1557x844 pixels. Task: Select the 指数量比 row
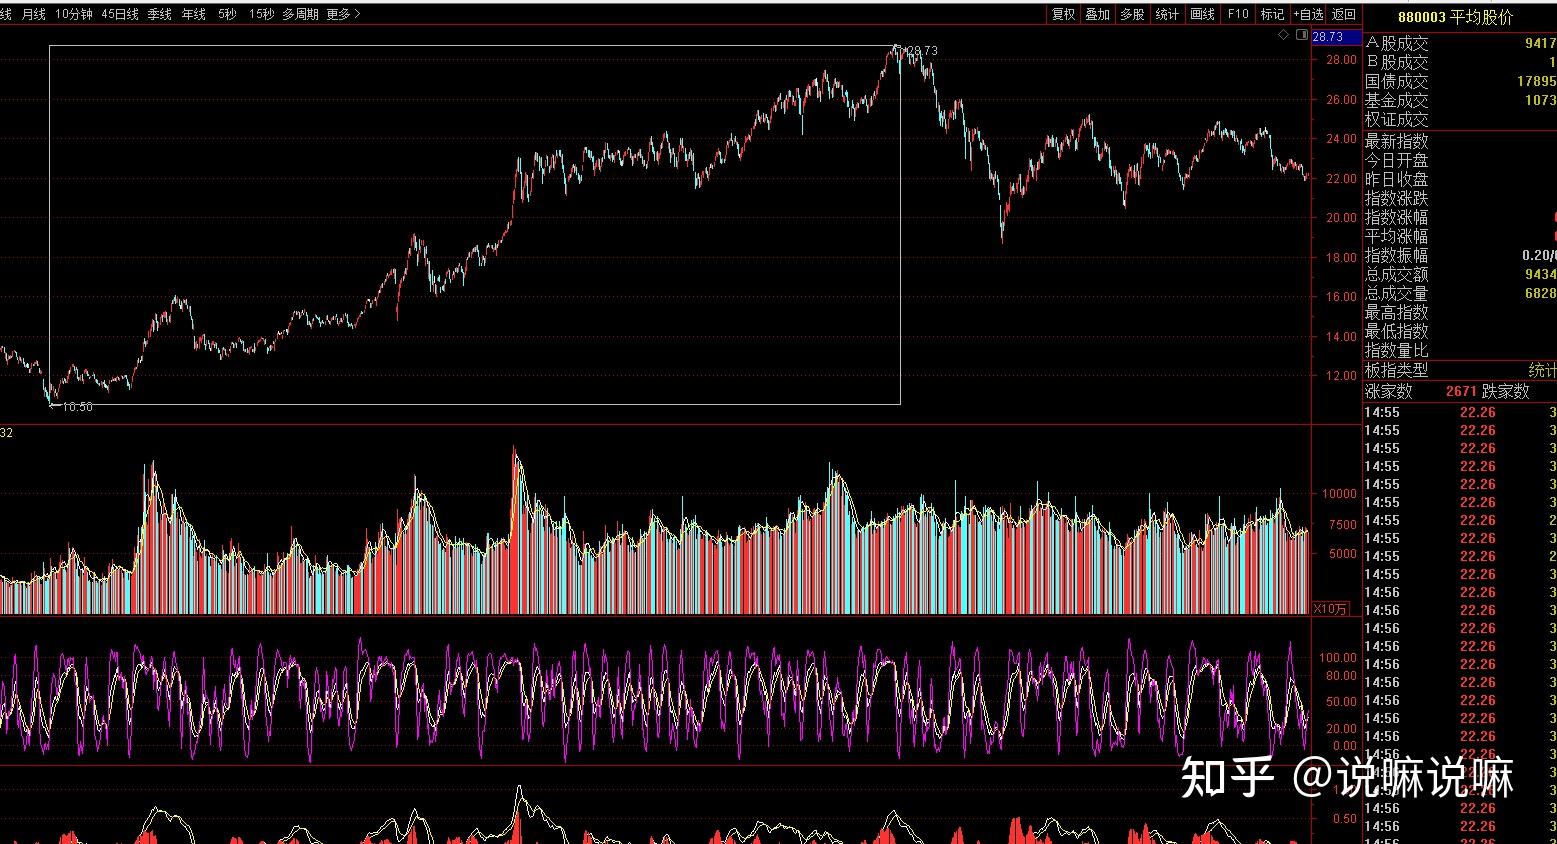(x=1460, y=350)
